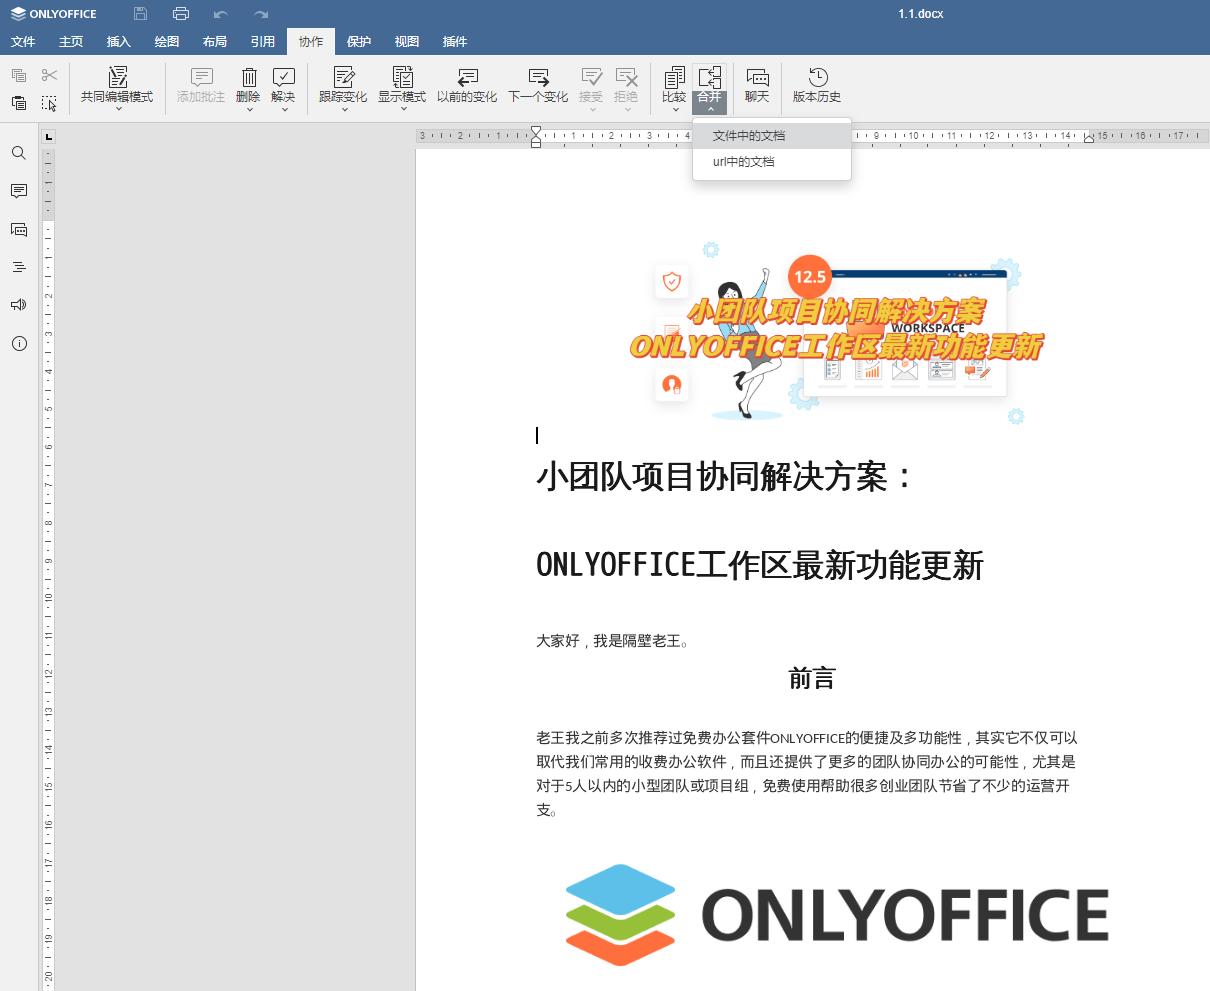Screen dimensions: 1210x991
Task: Open the navigation headings panel
Action: coord(18,267)
